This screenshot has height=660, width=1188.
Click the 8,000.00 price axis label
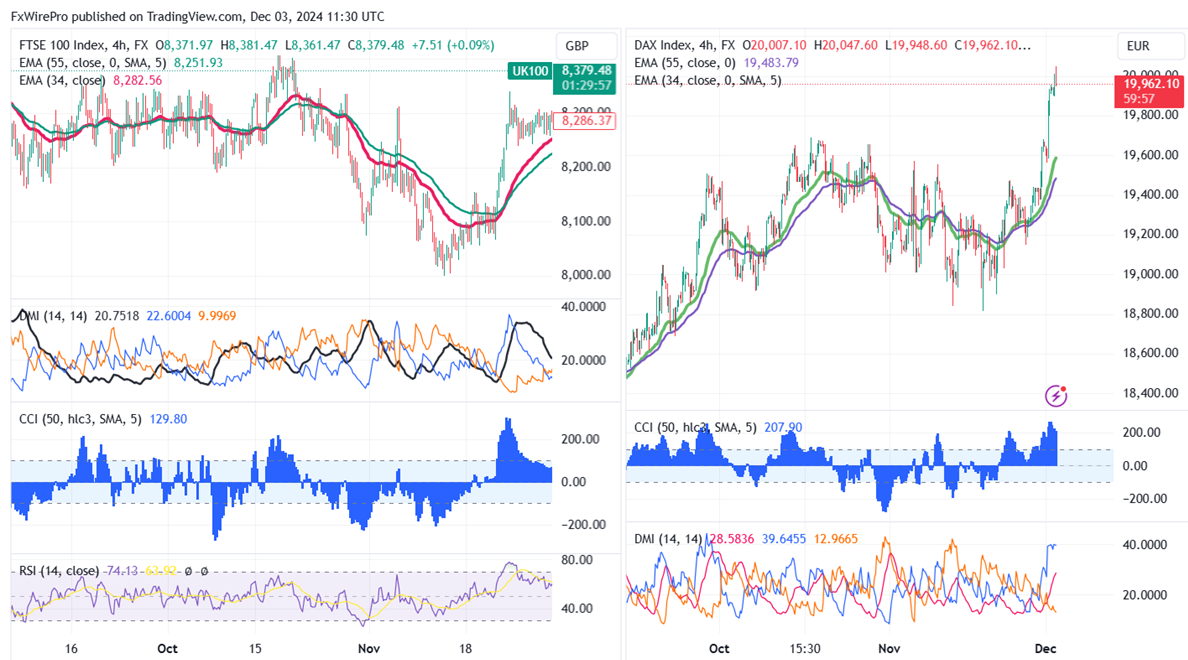586,275
